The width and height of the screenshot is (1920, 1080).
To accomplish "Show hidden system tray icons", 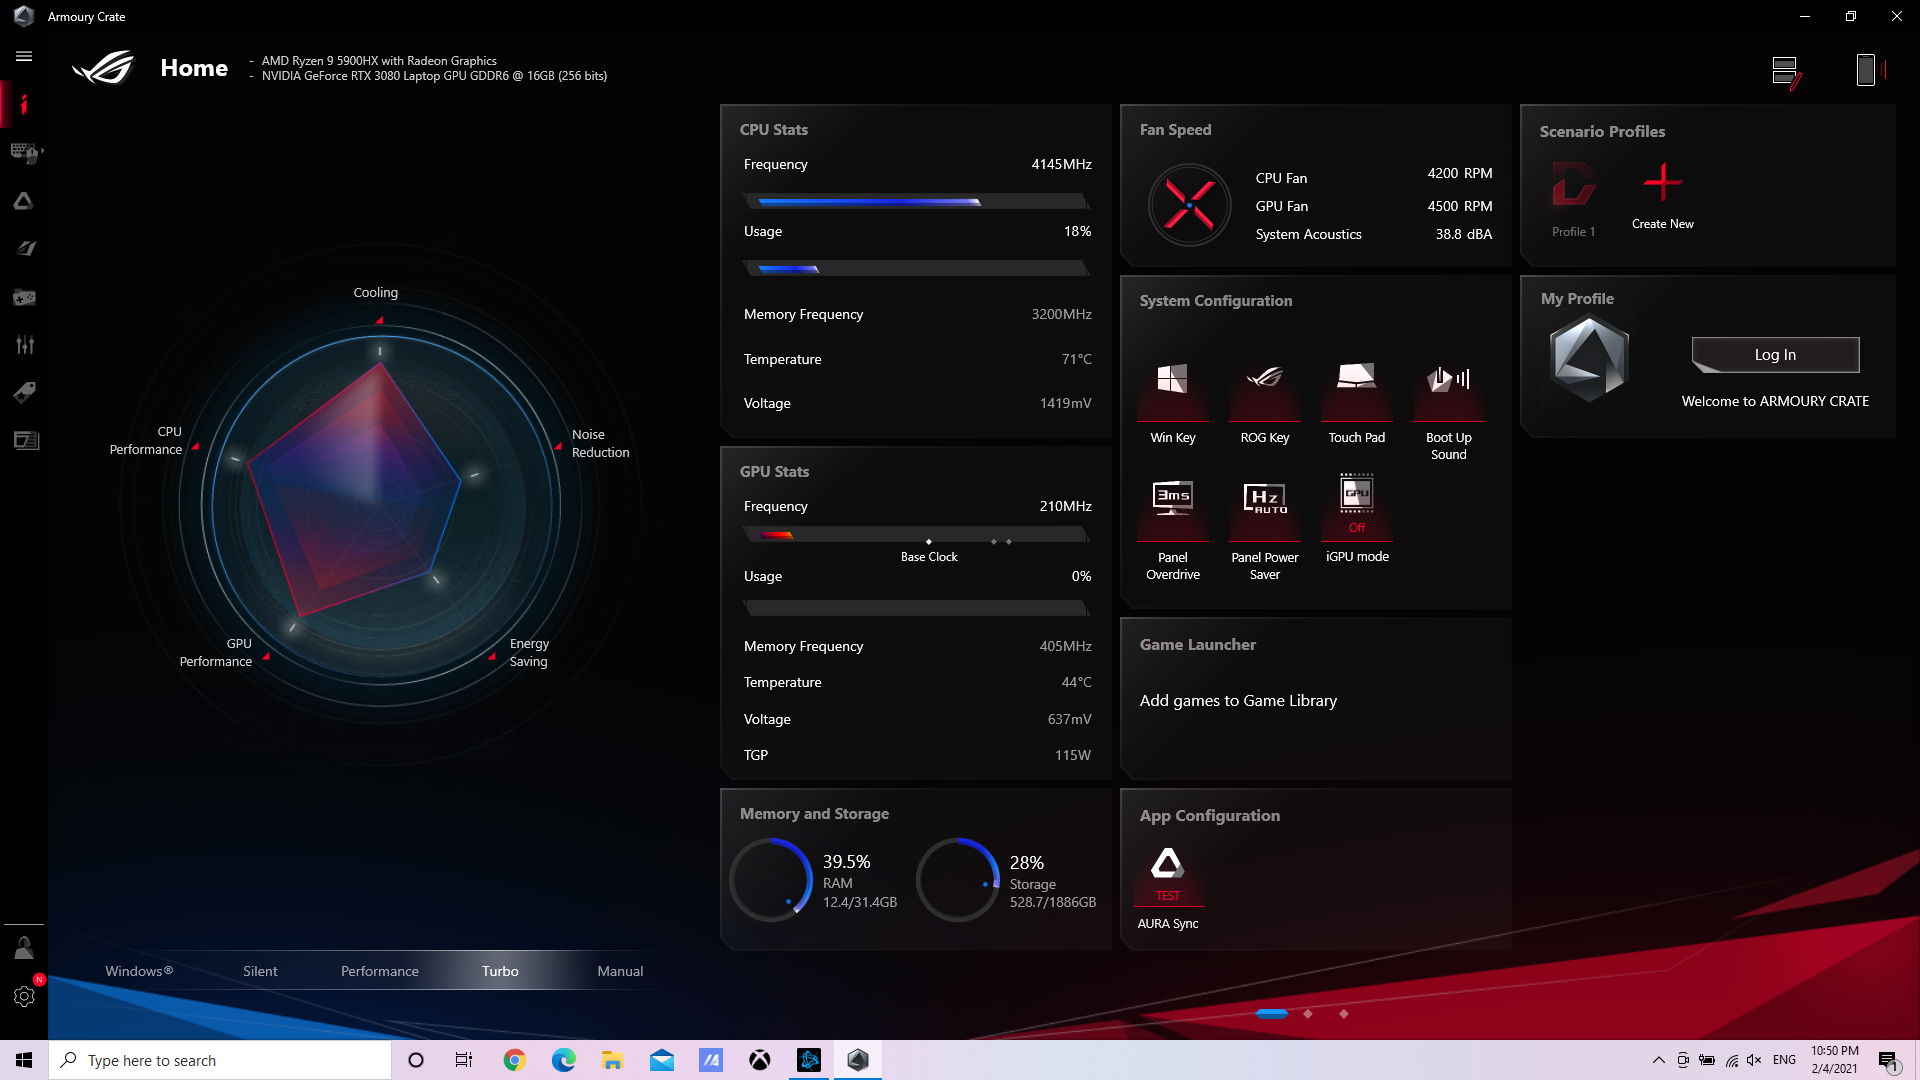I will [1658, 1060].
